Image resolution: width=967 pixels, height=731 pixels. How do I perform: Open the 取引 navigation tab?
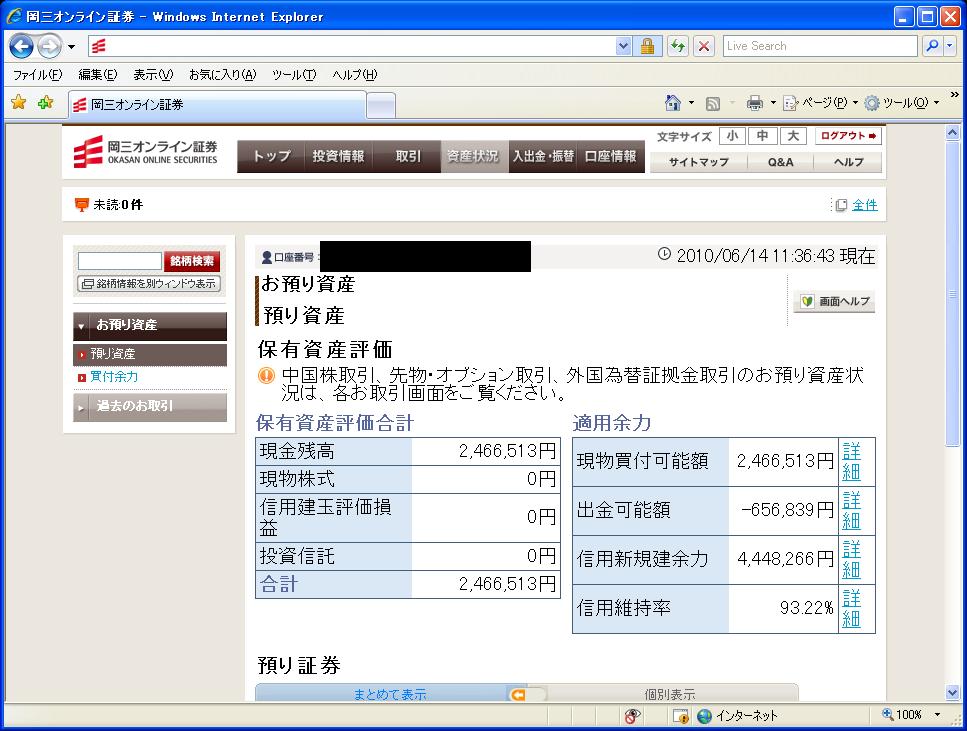pos(407,156)
